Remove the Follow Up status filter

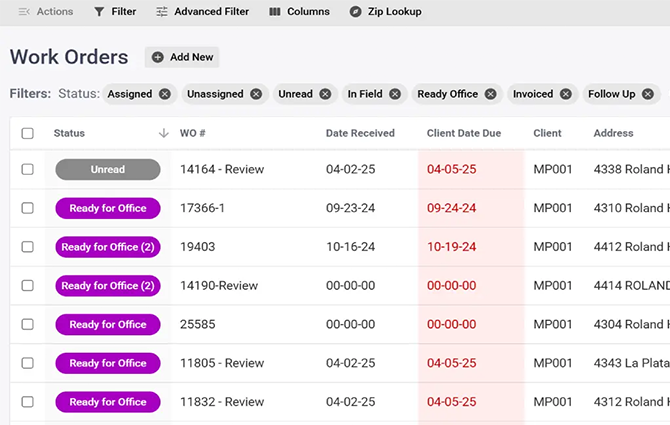pos(648,94)
